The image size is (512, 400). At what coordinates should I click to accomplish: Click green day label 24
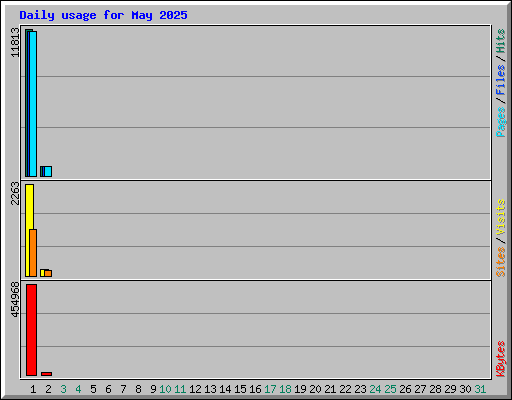point(375,389)
